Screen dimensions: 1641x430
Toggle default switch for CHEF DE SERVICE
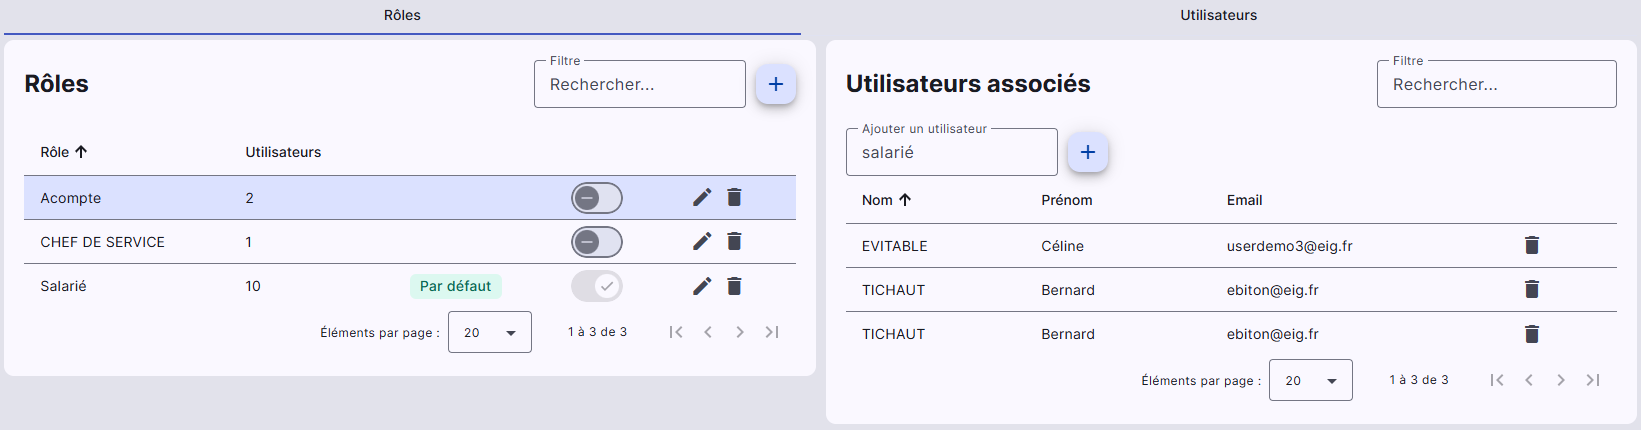click(597, 242)
